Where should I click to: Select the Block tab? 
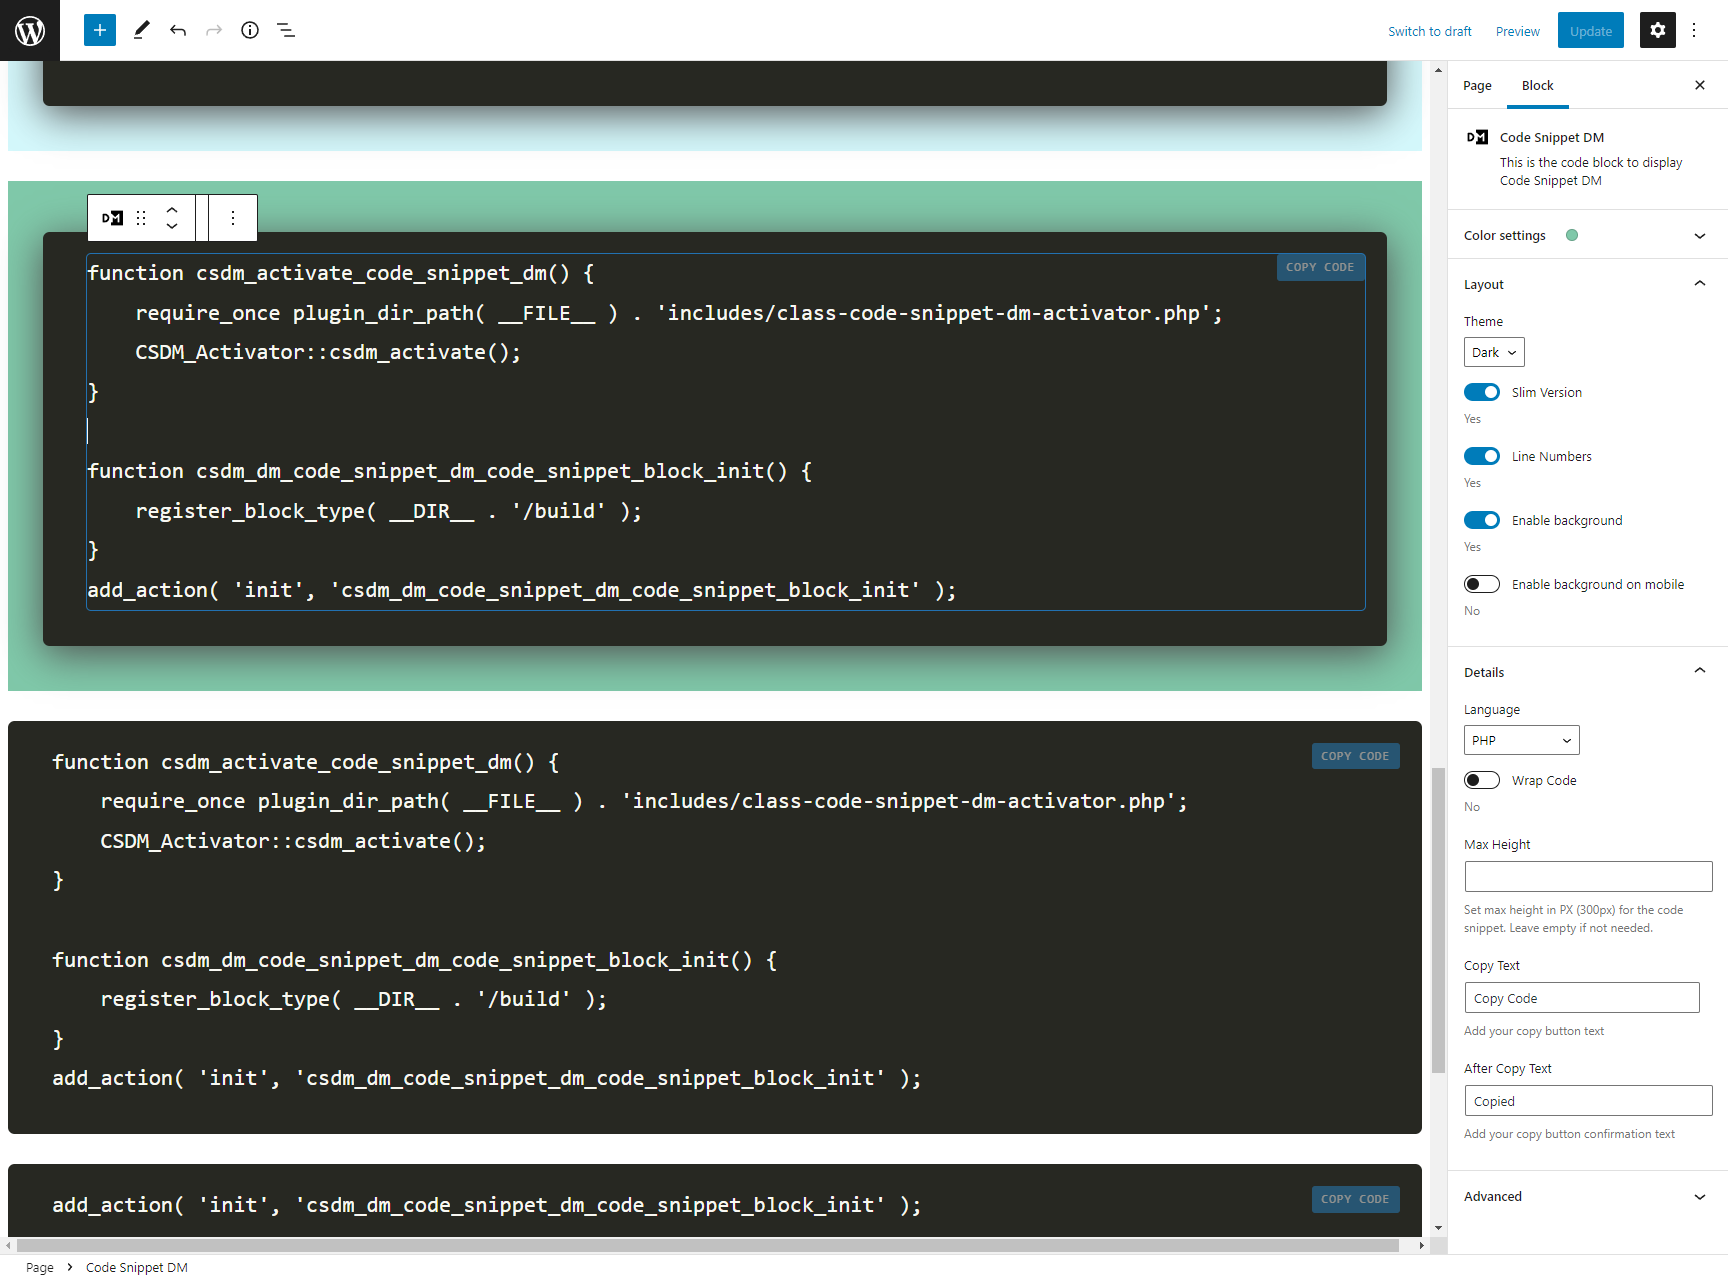pyautogui.click(x=1538, y=85)
